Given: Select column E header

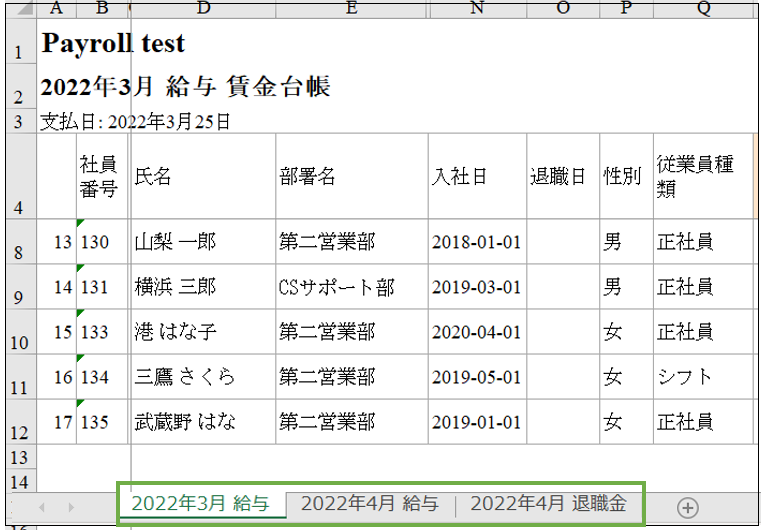Looking at the screenshot, I should coord(351,9).
